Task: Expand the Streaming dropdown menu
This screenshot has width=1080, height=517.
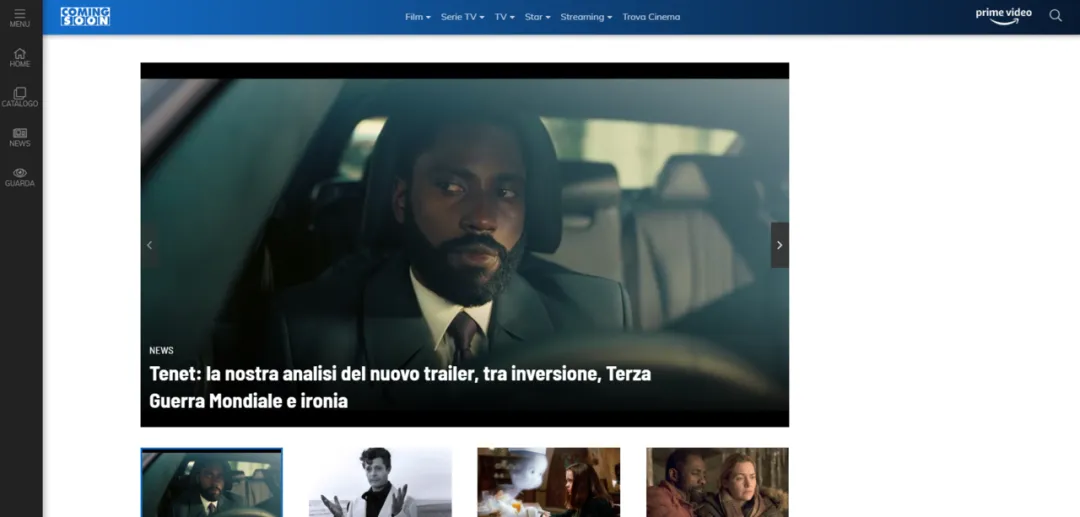Action: (x=585, y=17)
